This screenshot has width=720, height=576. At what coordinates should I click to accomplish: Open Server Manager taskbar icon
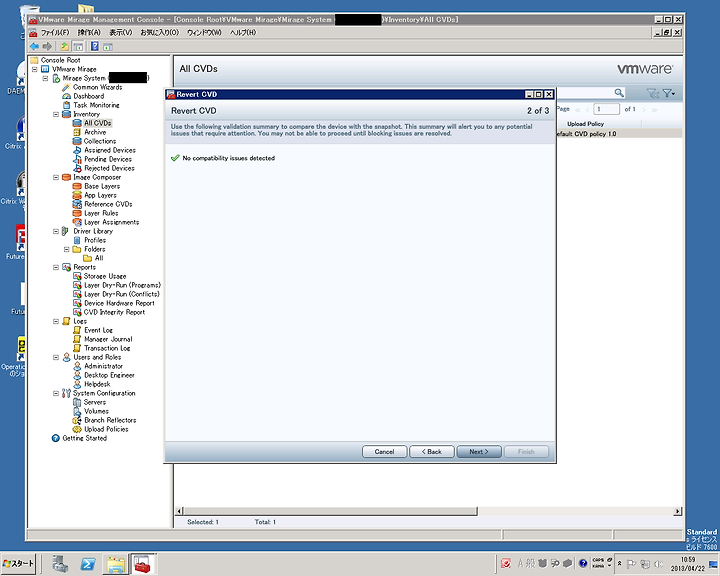60,564
